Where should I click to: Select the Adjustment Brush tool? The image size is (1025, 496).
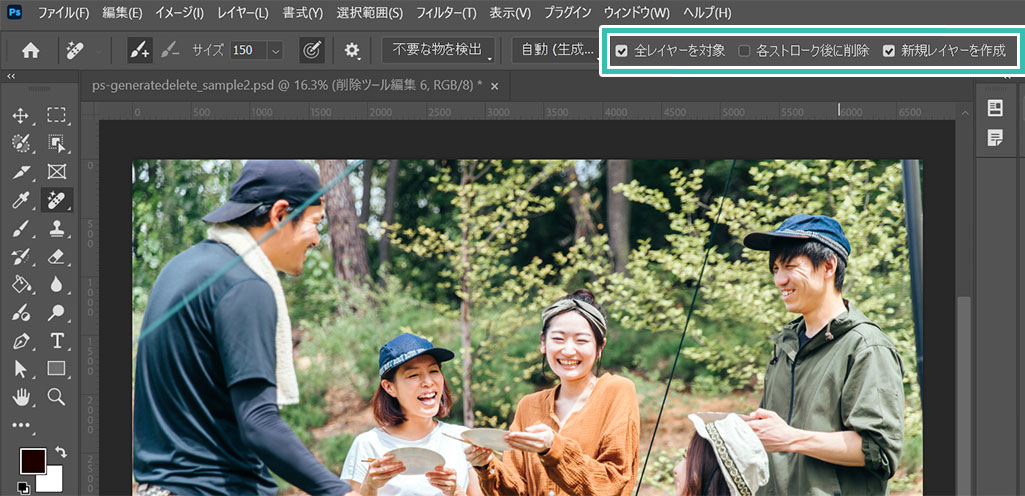point(21,313)
